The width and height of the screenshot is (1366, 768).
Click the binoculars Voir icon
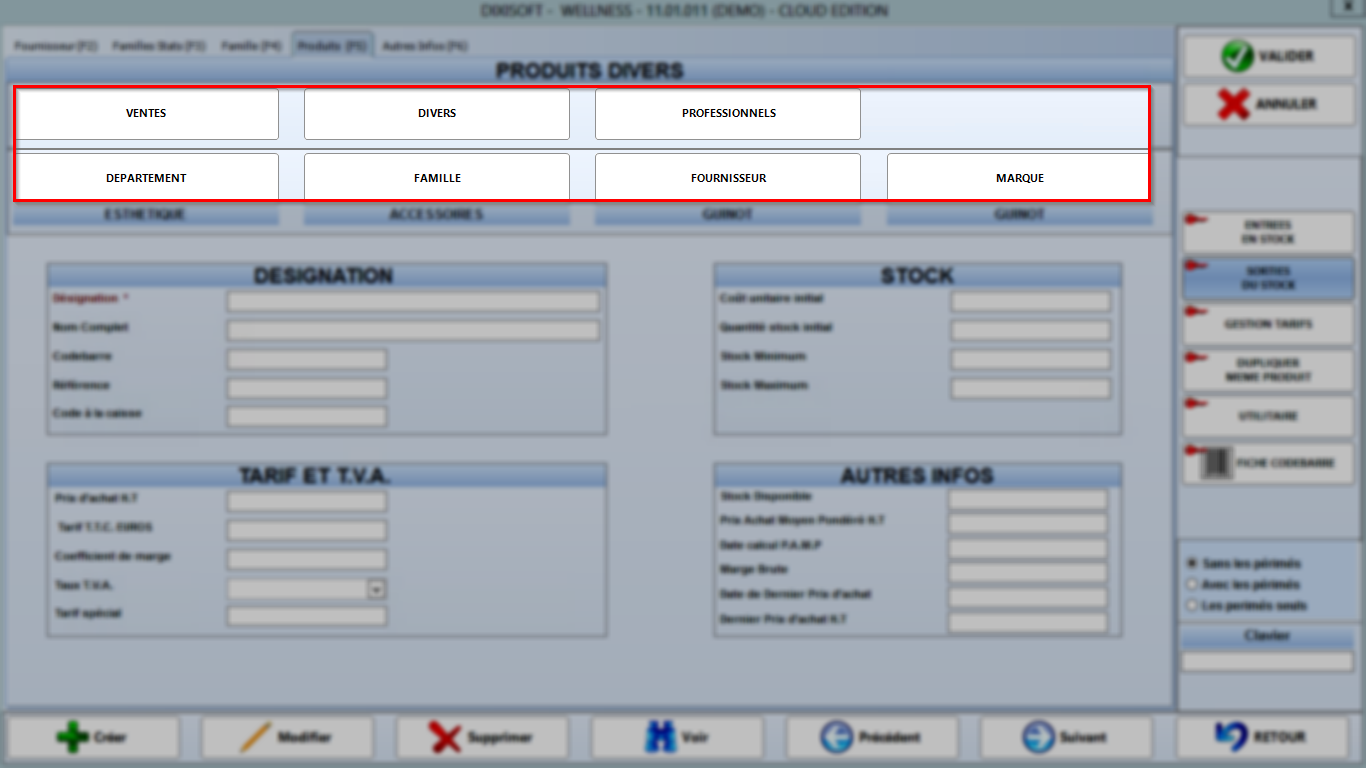point(660,738)
